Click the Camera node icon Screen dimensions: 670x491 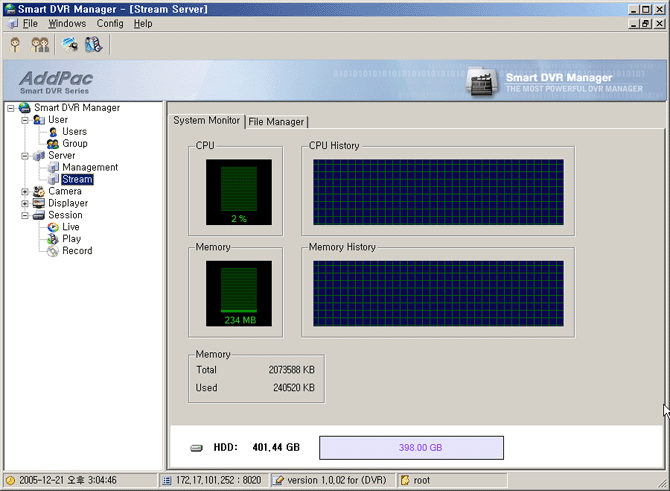[39, 191]
